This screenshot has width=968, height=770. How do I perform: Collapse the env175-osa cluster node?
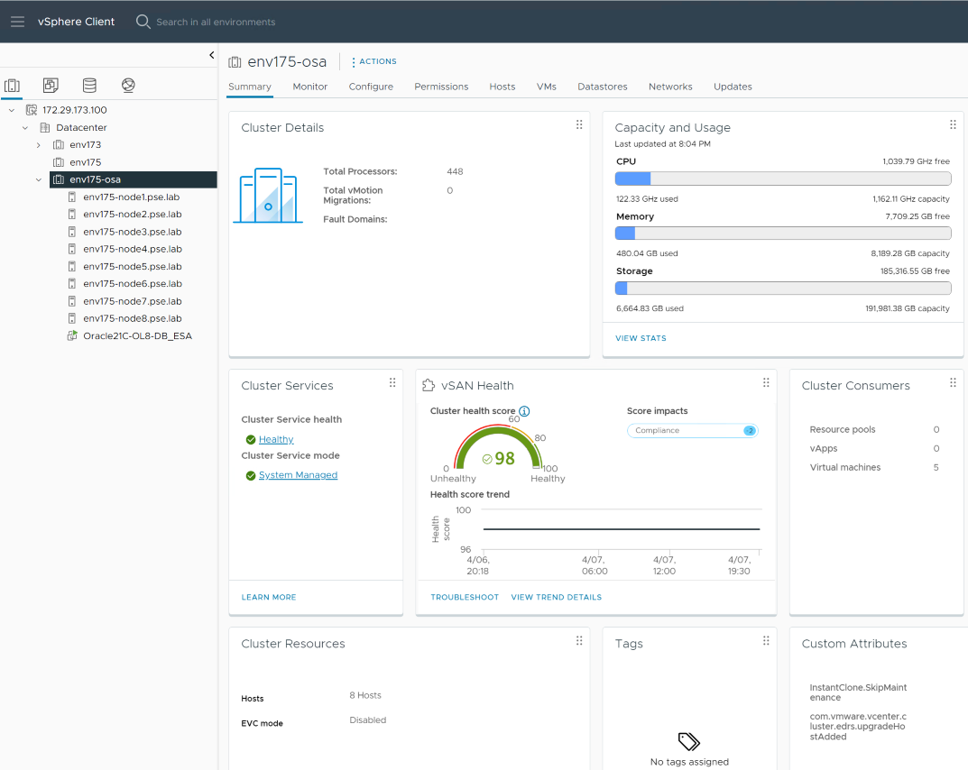point(39,180)
